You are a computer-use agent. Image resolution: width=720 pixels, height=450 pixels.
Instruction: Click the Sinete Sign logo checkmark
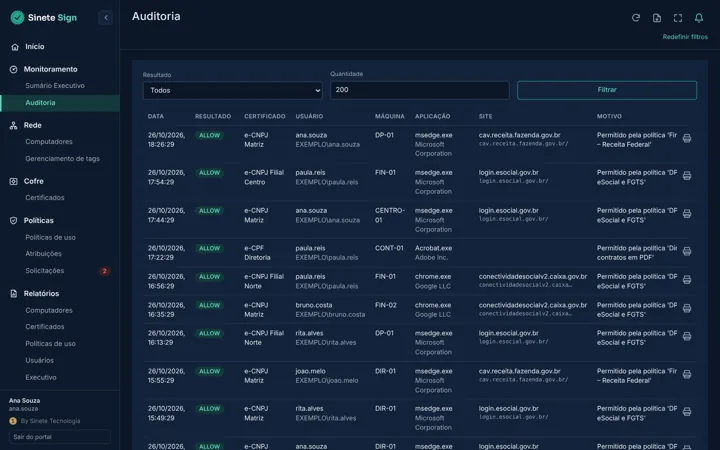coord(17,18)
